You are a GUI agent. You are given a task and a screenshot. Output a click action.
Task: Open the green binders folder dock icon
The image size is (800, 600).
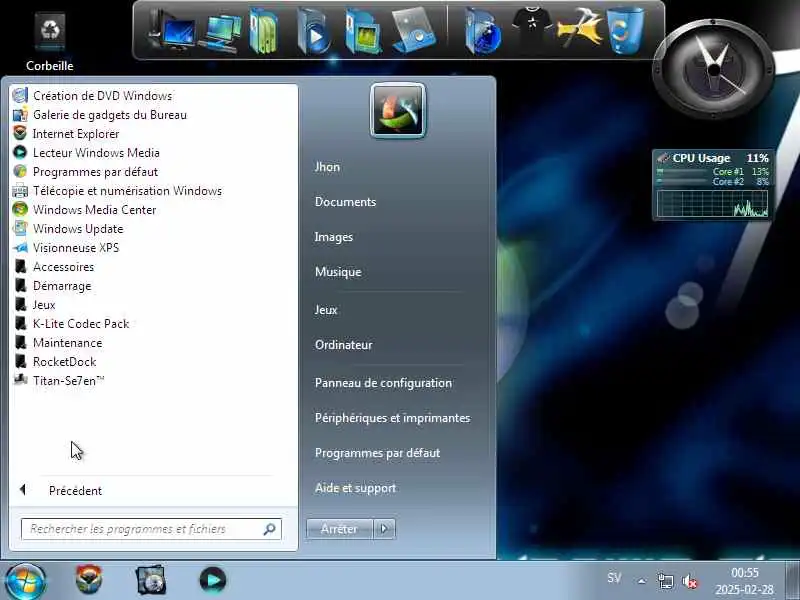point(263,31)
